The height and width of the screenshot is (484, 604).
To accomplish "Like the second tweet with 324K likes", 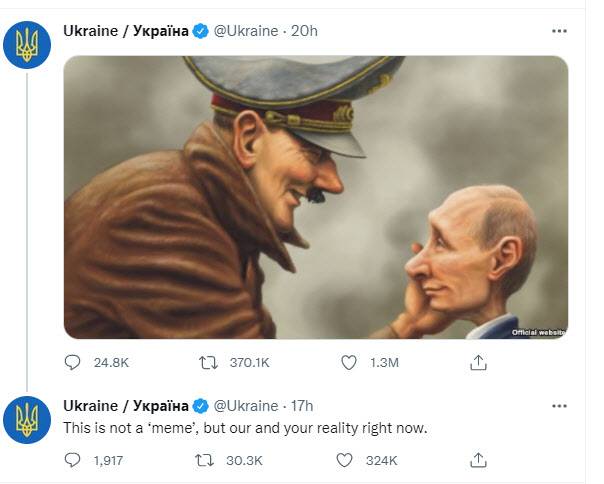I will [x=344, y=460].
